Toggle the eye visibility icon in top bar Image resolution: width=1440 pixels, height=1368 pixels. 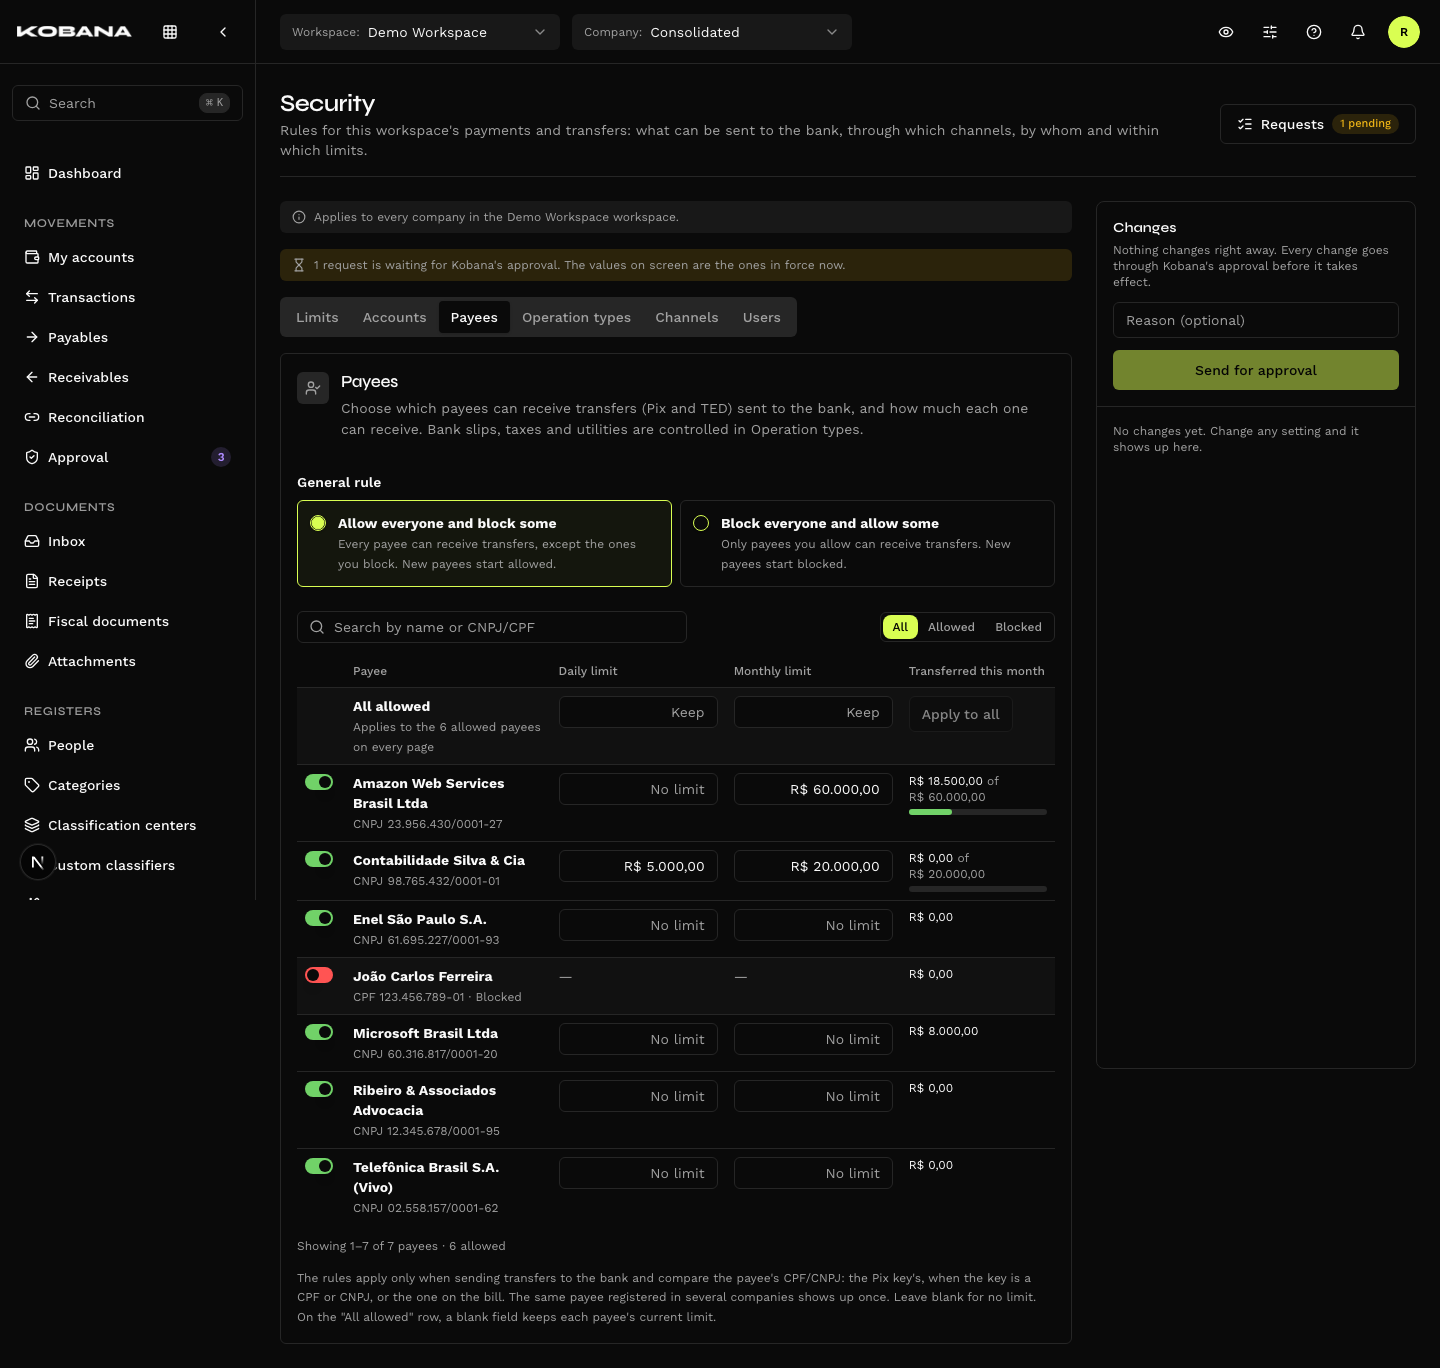pyautogui.click(x=1226, y=32)
